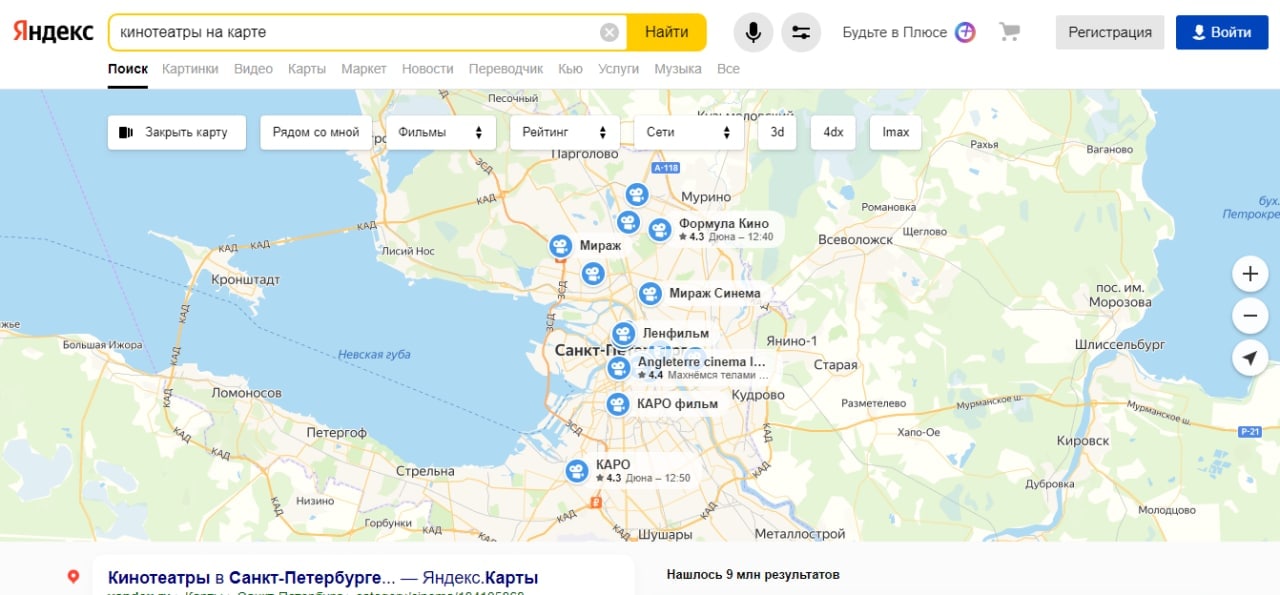Click the Angleterre cinema label text
Image resolution: width=1280 pixels, height=595 pixels.
(701, 362)
